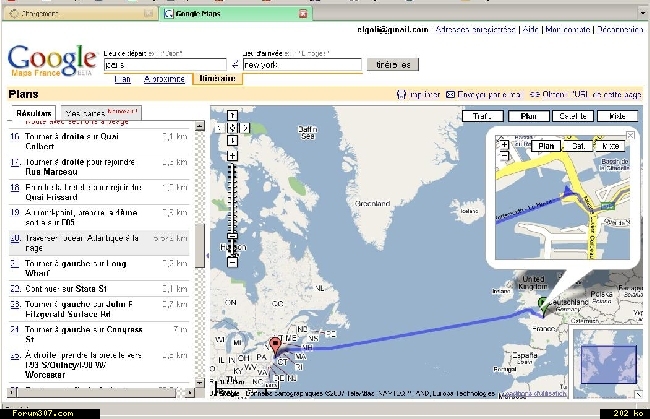This screenshot has width=650, height=419.
Task: Click the Itinéraires search button
Action: pyautogui.click(x=393, y=65)
